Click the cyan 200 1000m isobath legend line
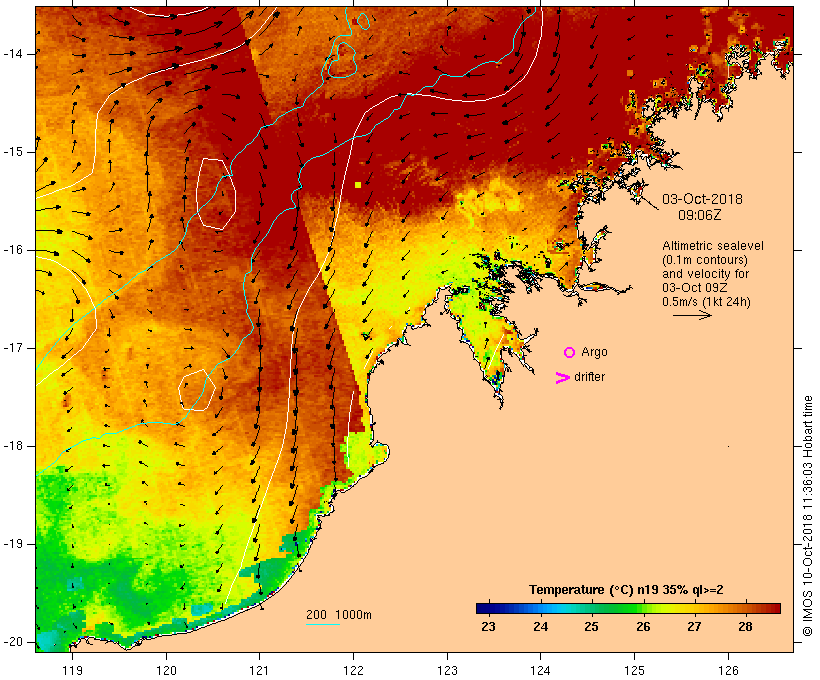 coord(323,624)
